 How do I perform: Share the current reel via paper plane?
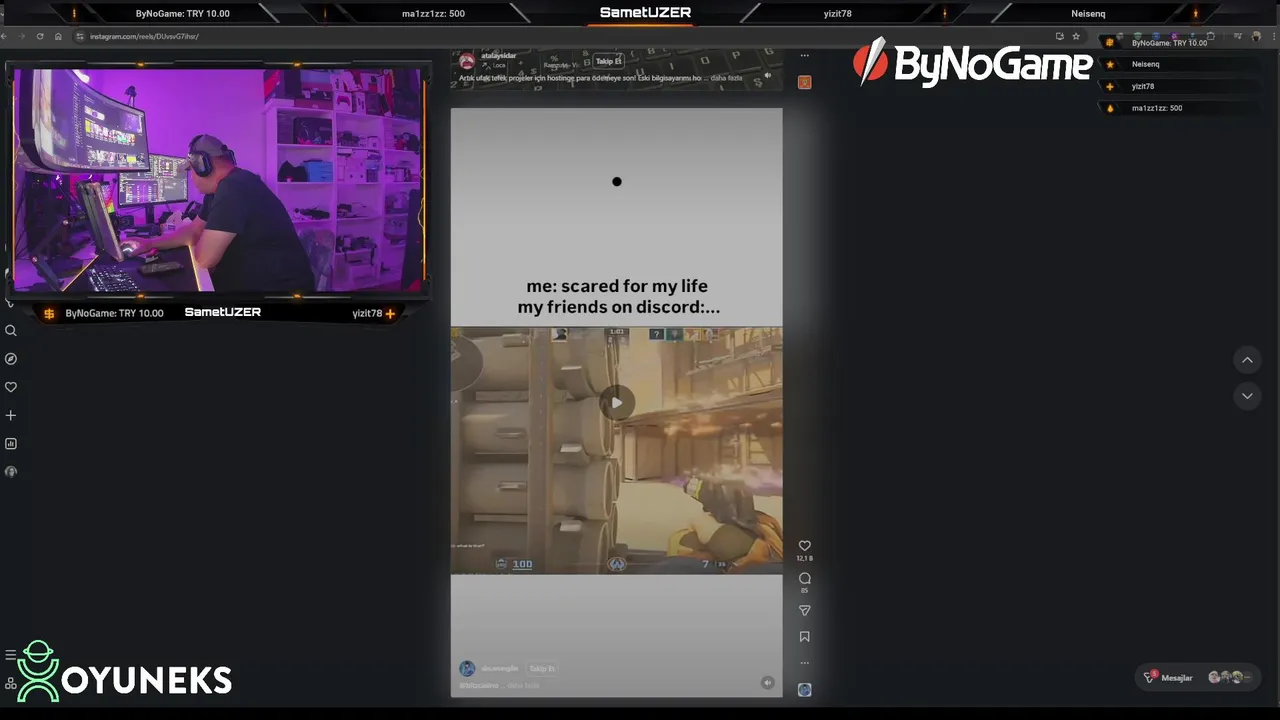point(804,610)
